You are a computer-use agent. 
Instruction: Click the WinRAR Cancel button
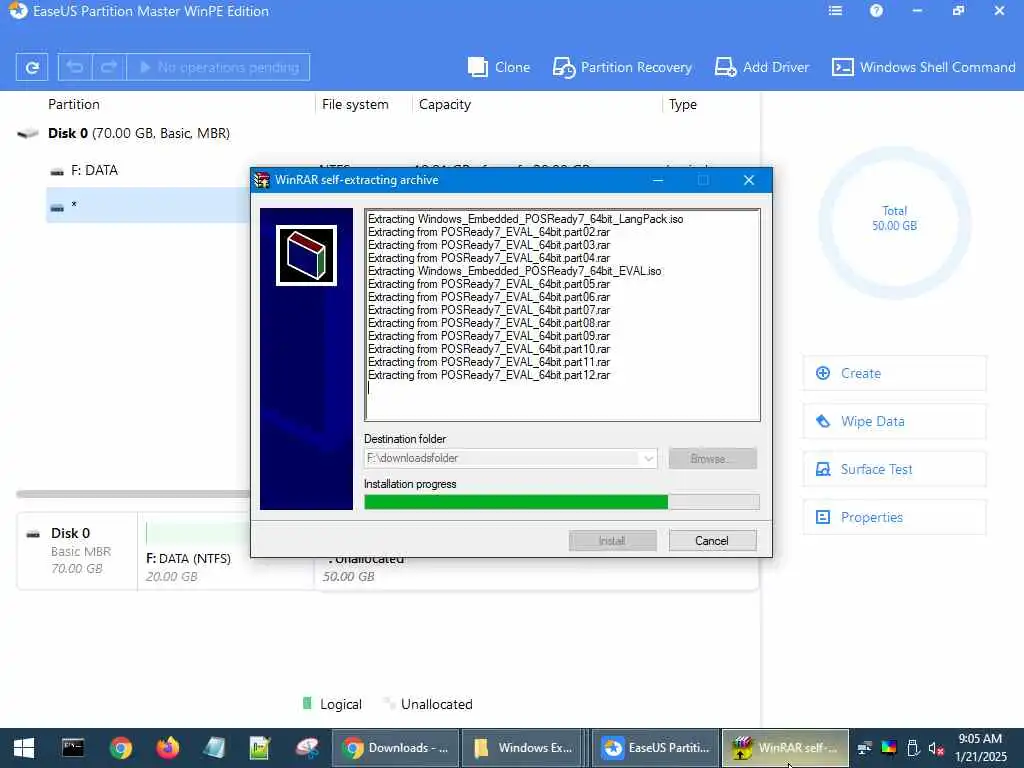712,541
